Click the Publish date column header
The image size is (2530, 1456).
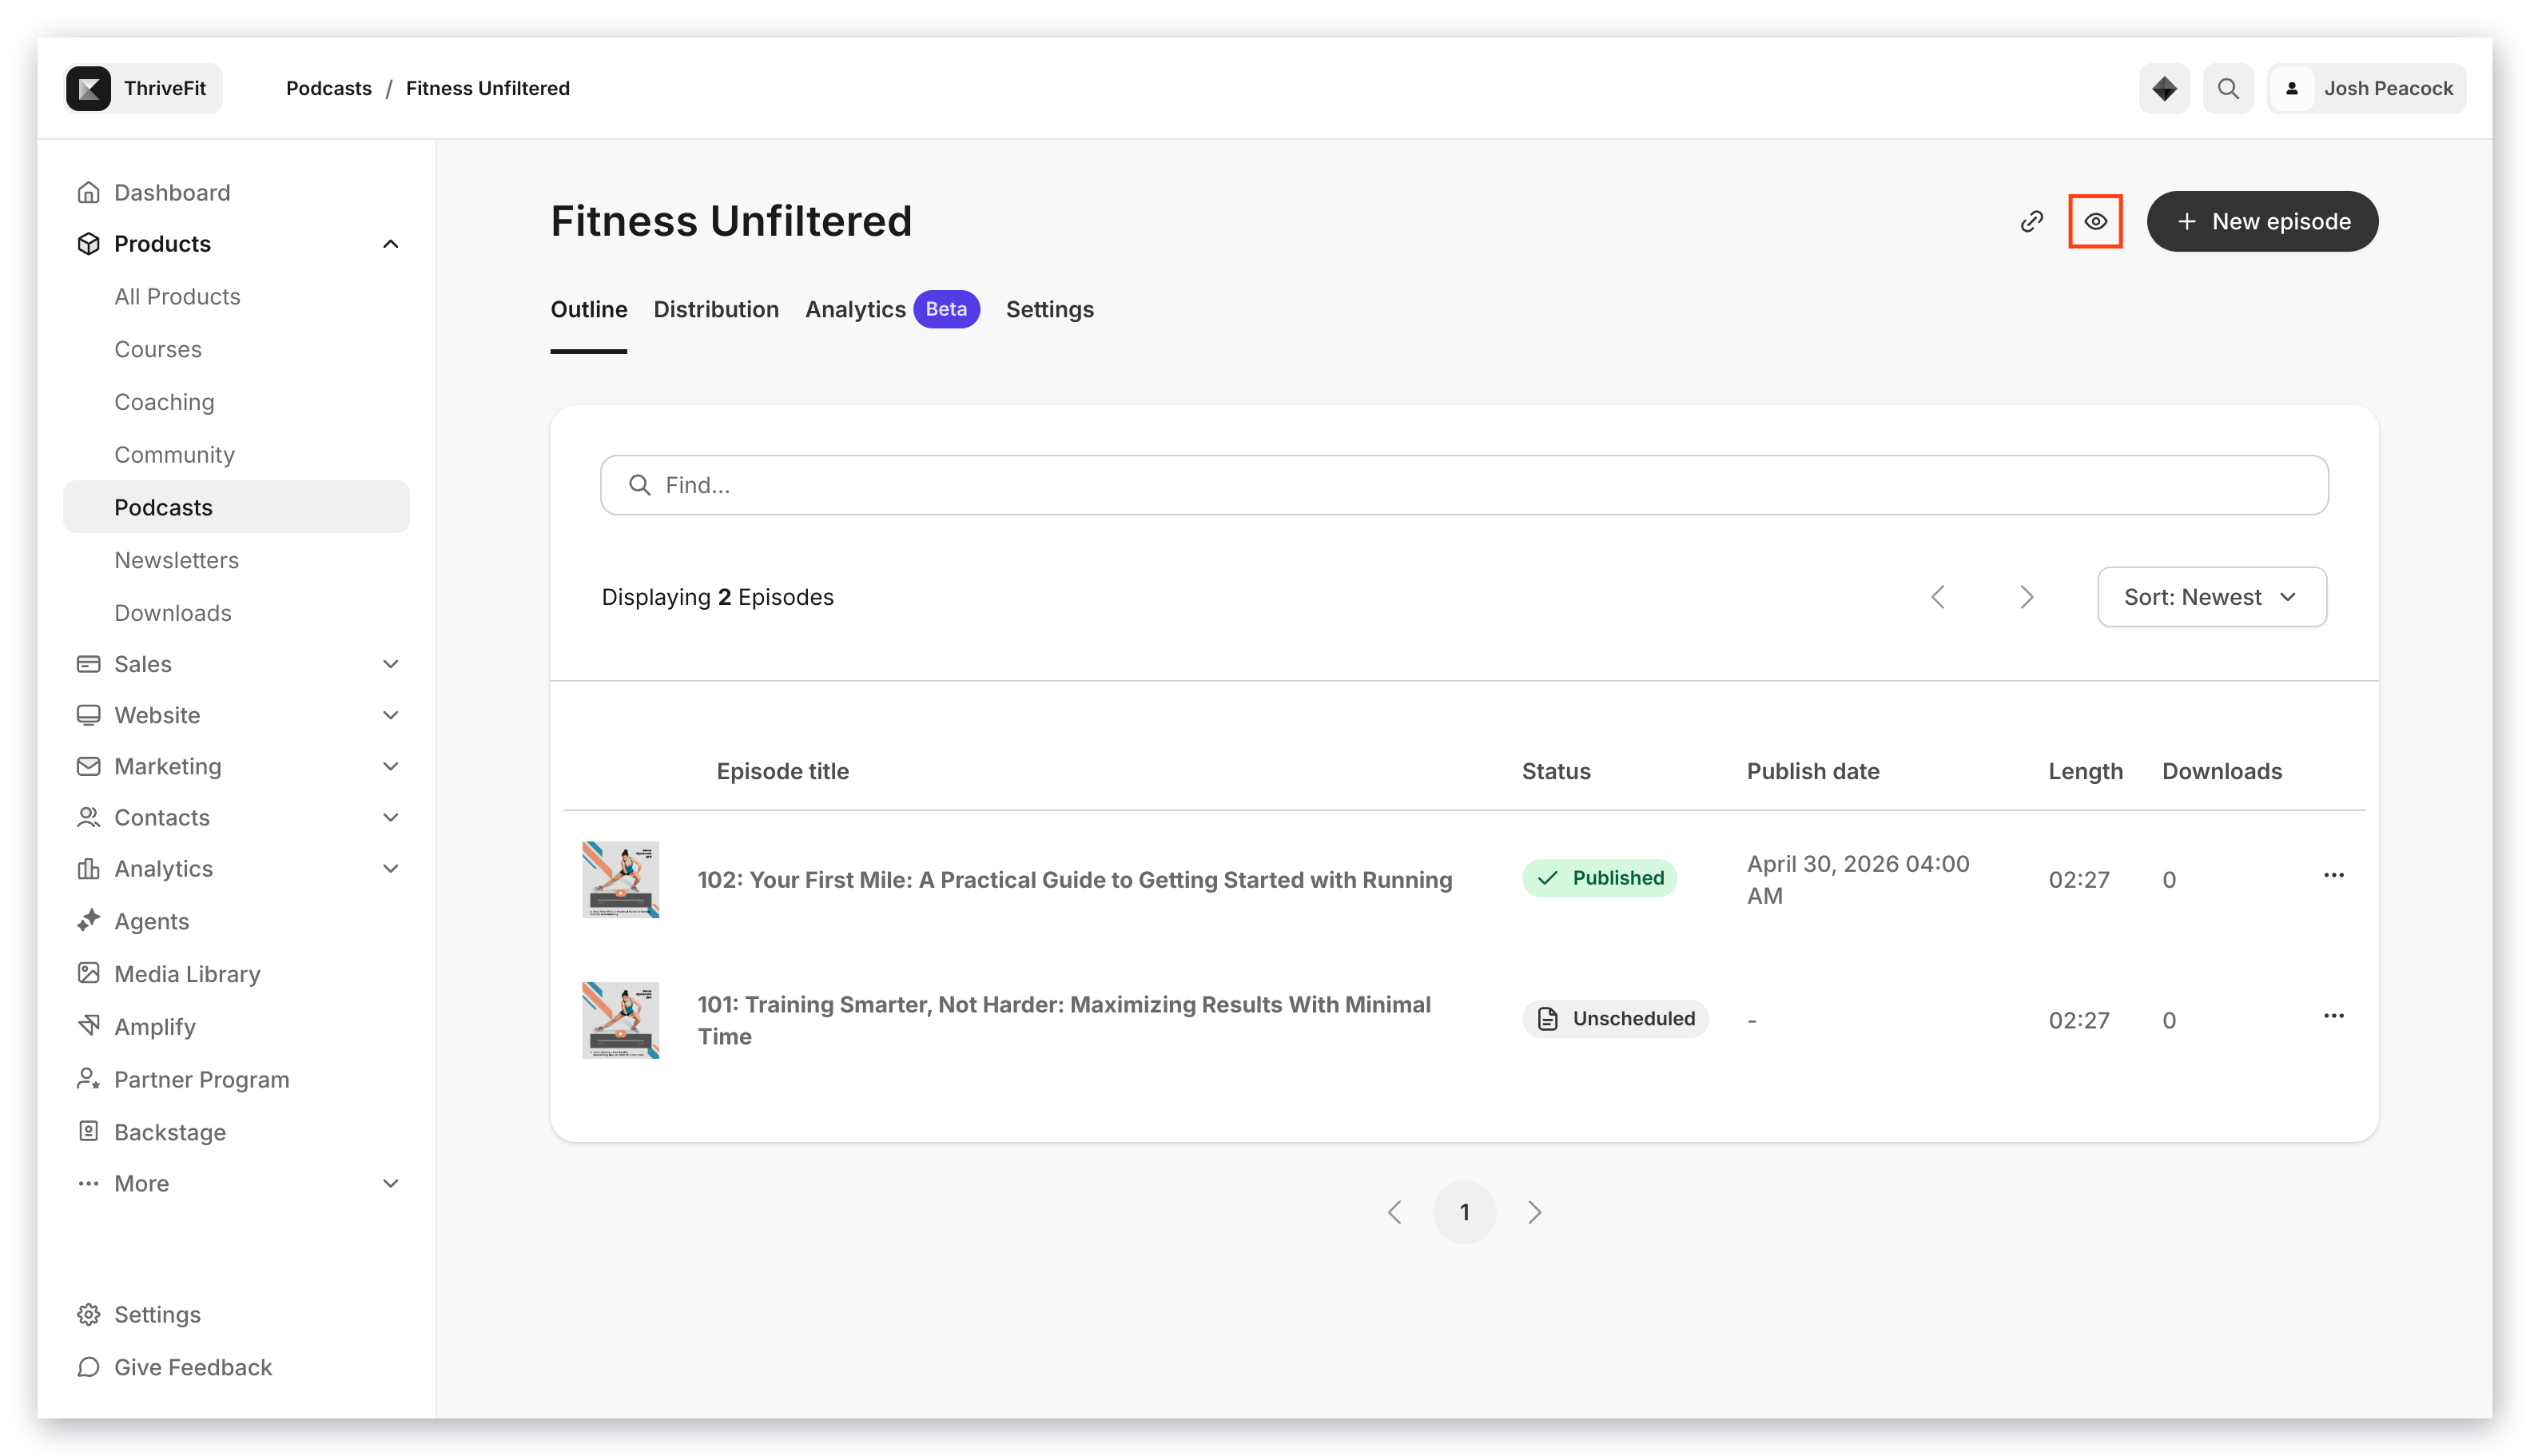coord(1812,771)
